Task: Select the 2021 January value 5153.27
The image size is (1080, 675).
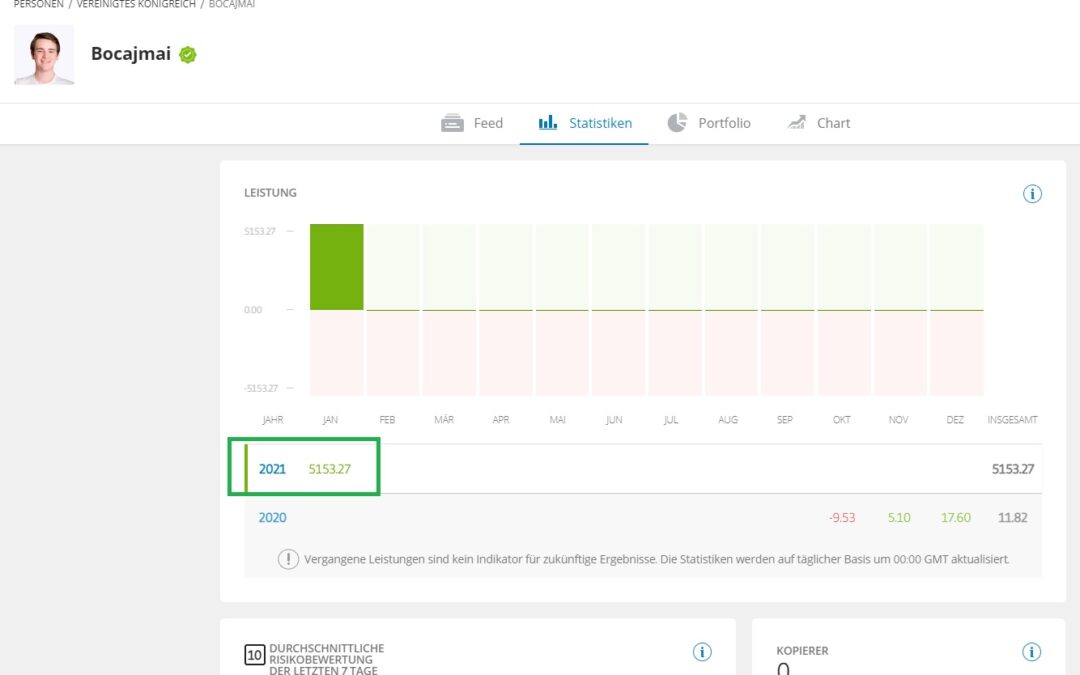Action: 330,469
